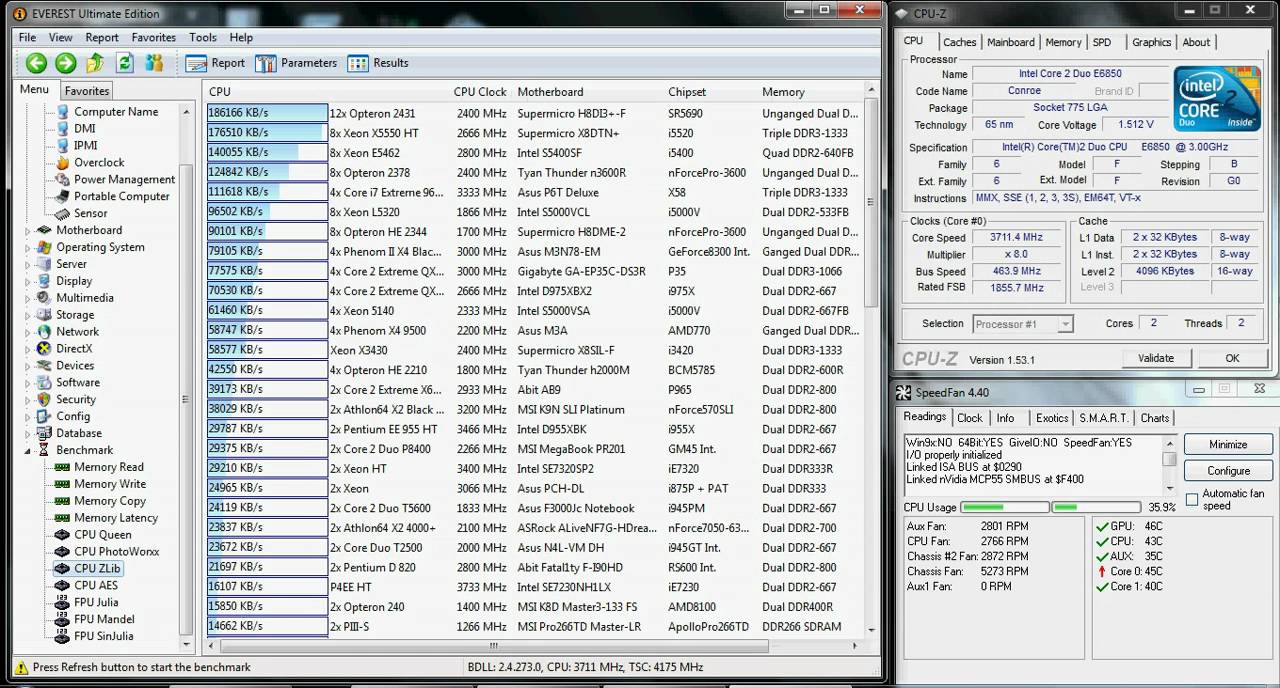
Task: Click Minimize button in SpeedFan
Action: point(1228,444)
